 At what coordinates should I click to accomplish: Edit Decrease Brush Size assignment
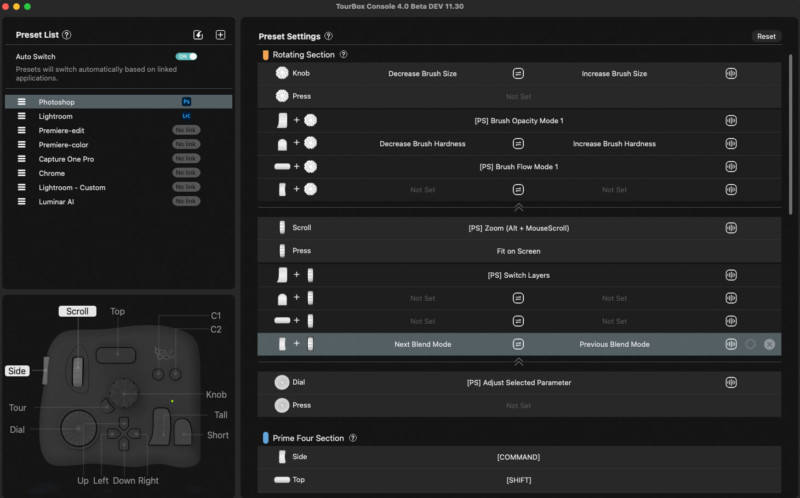pyautogui.click(x=422, y=73)
